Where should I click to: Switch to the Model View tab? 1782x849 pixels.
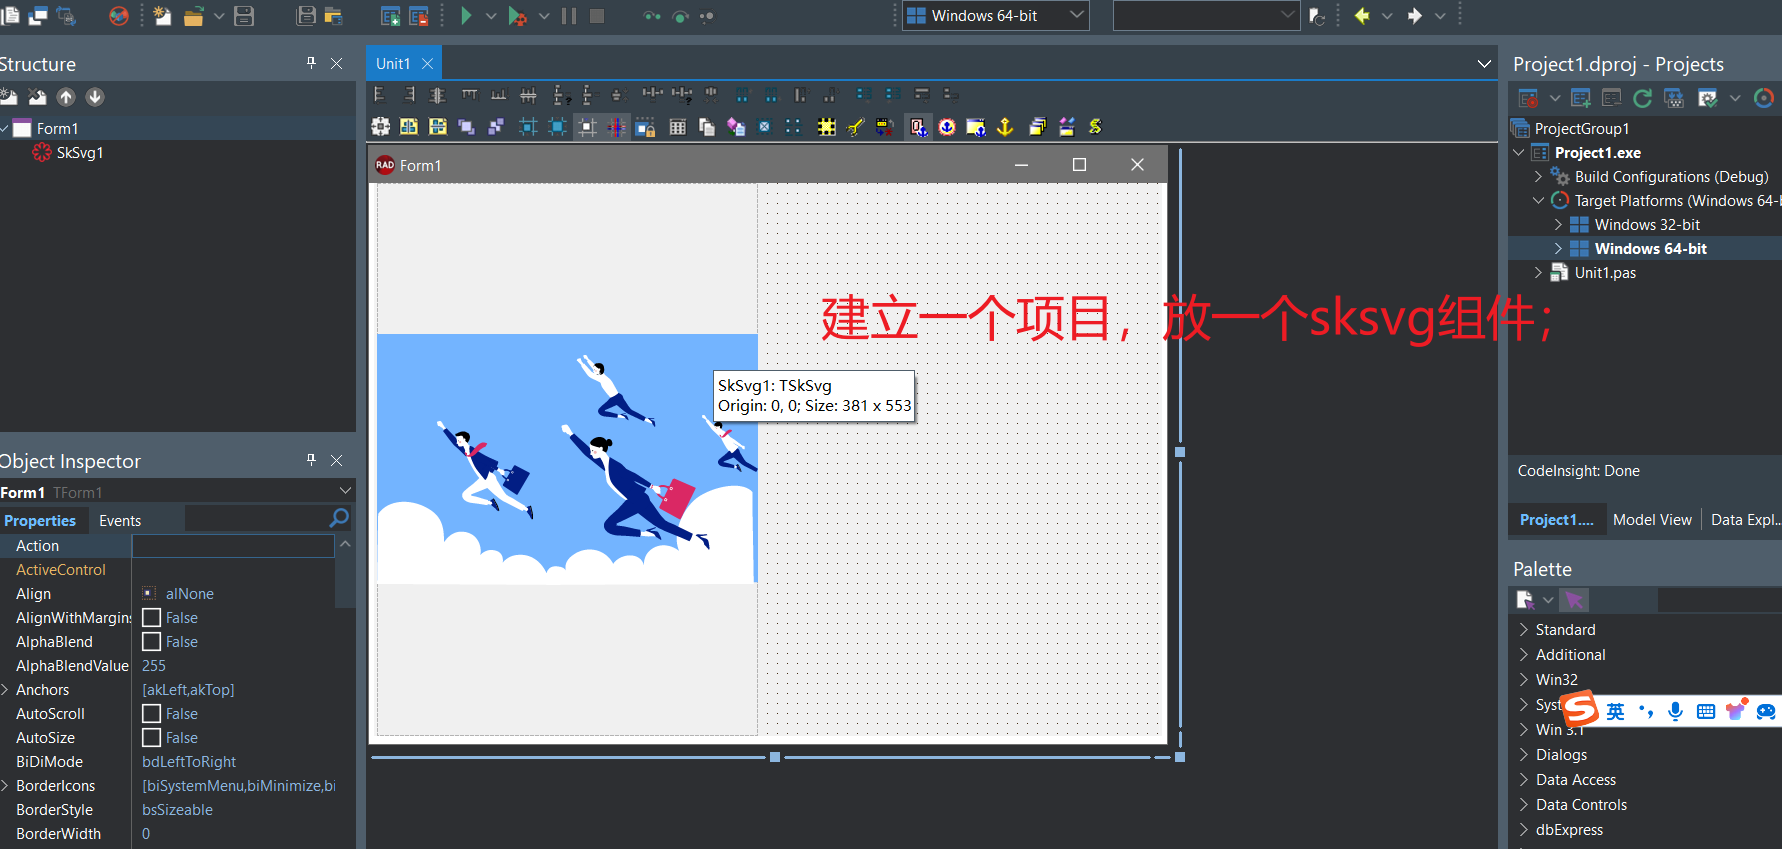(x=1652, y=520)
